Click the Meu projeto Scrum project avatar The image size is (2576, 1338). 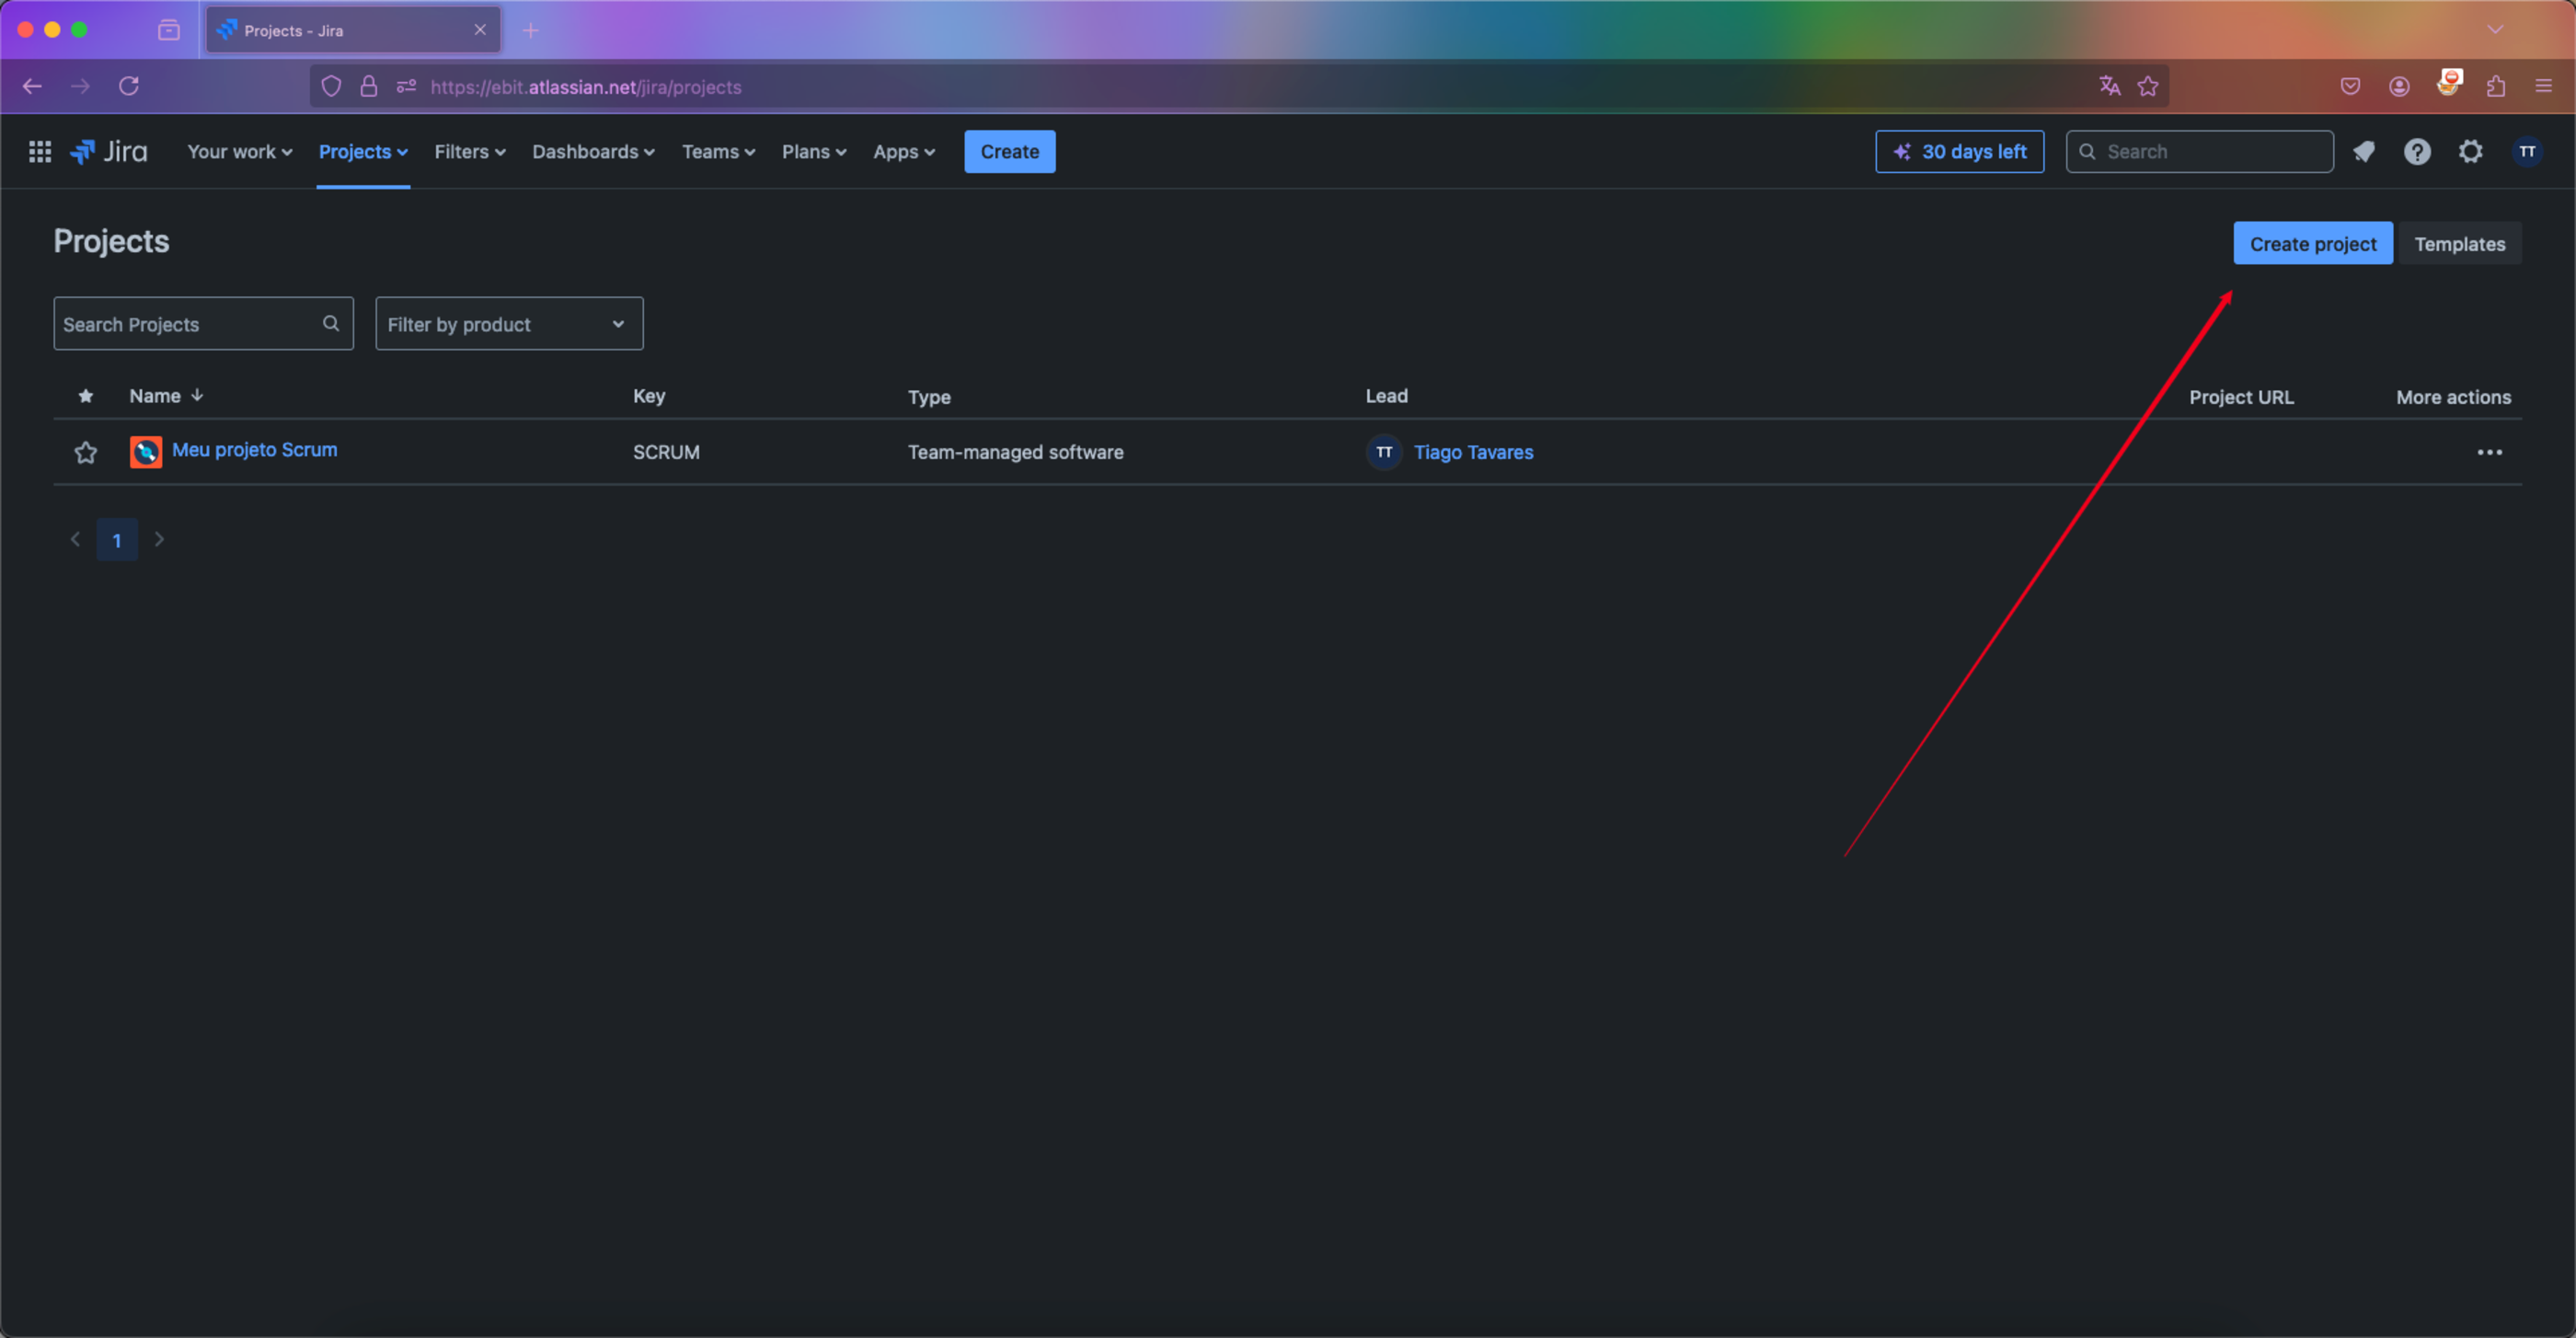point(146,452)
